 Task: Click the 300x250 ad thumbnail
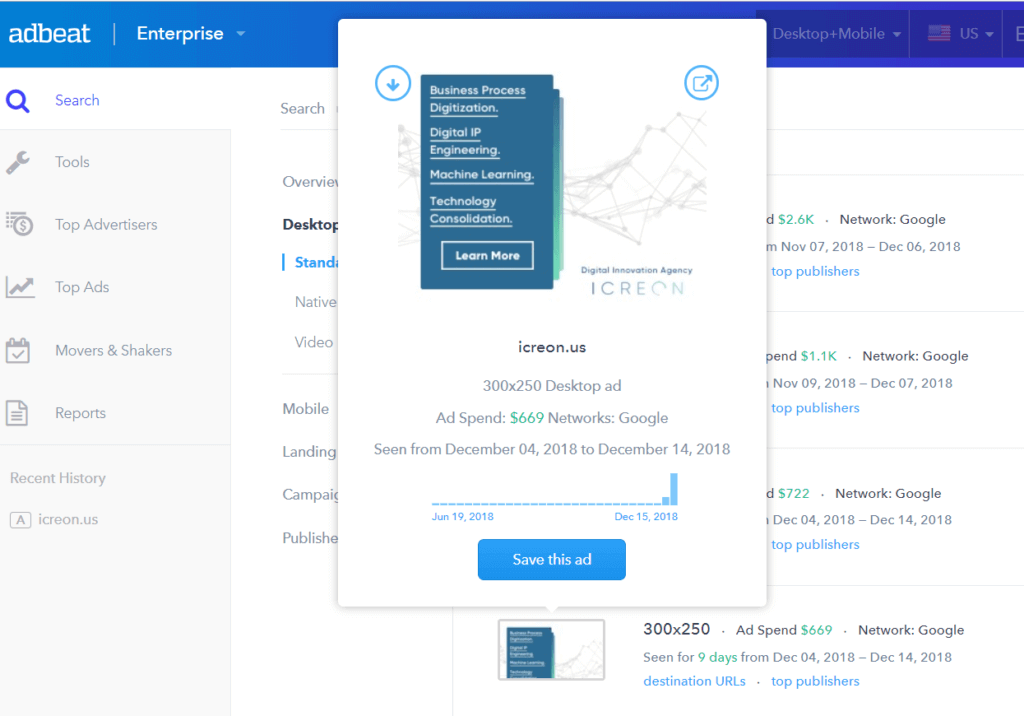(551, 650)
